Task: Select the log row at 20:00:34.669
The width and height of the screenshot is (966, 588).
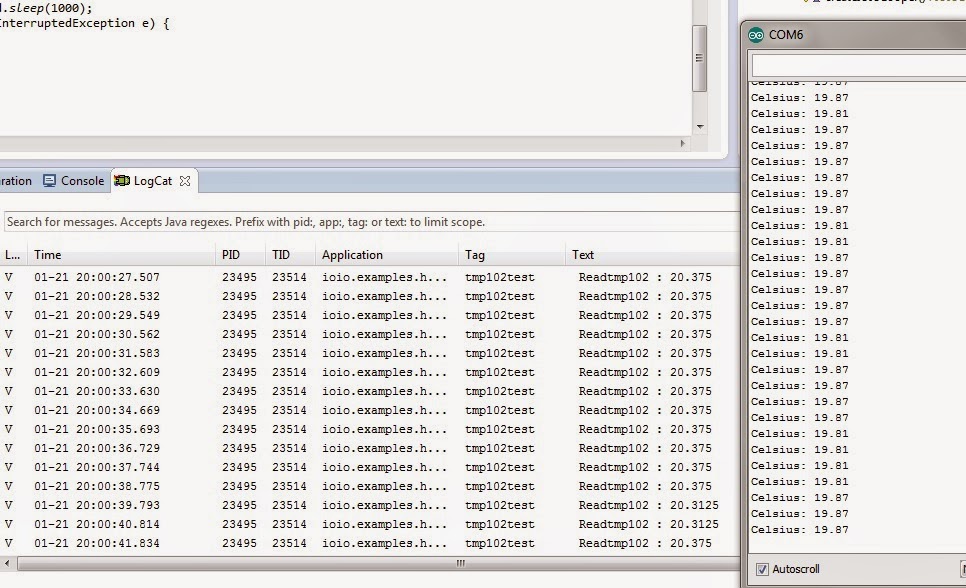Action: point(370,410)
